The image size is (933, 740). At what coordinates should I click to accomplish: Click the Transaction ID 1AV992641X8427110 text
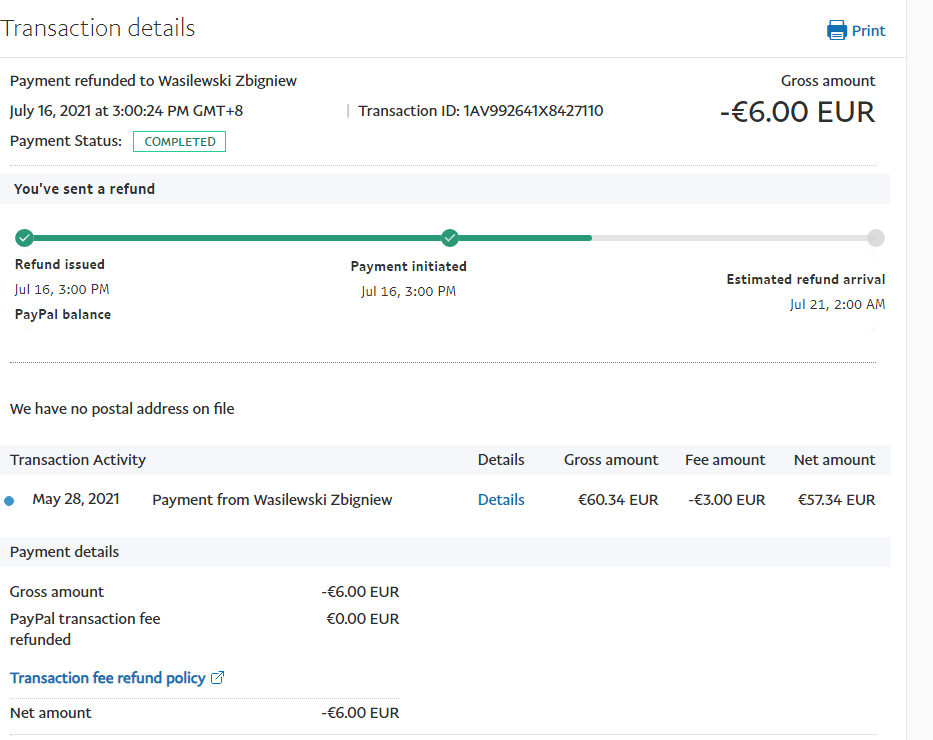[x=481, y=111]
